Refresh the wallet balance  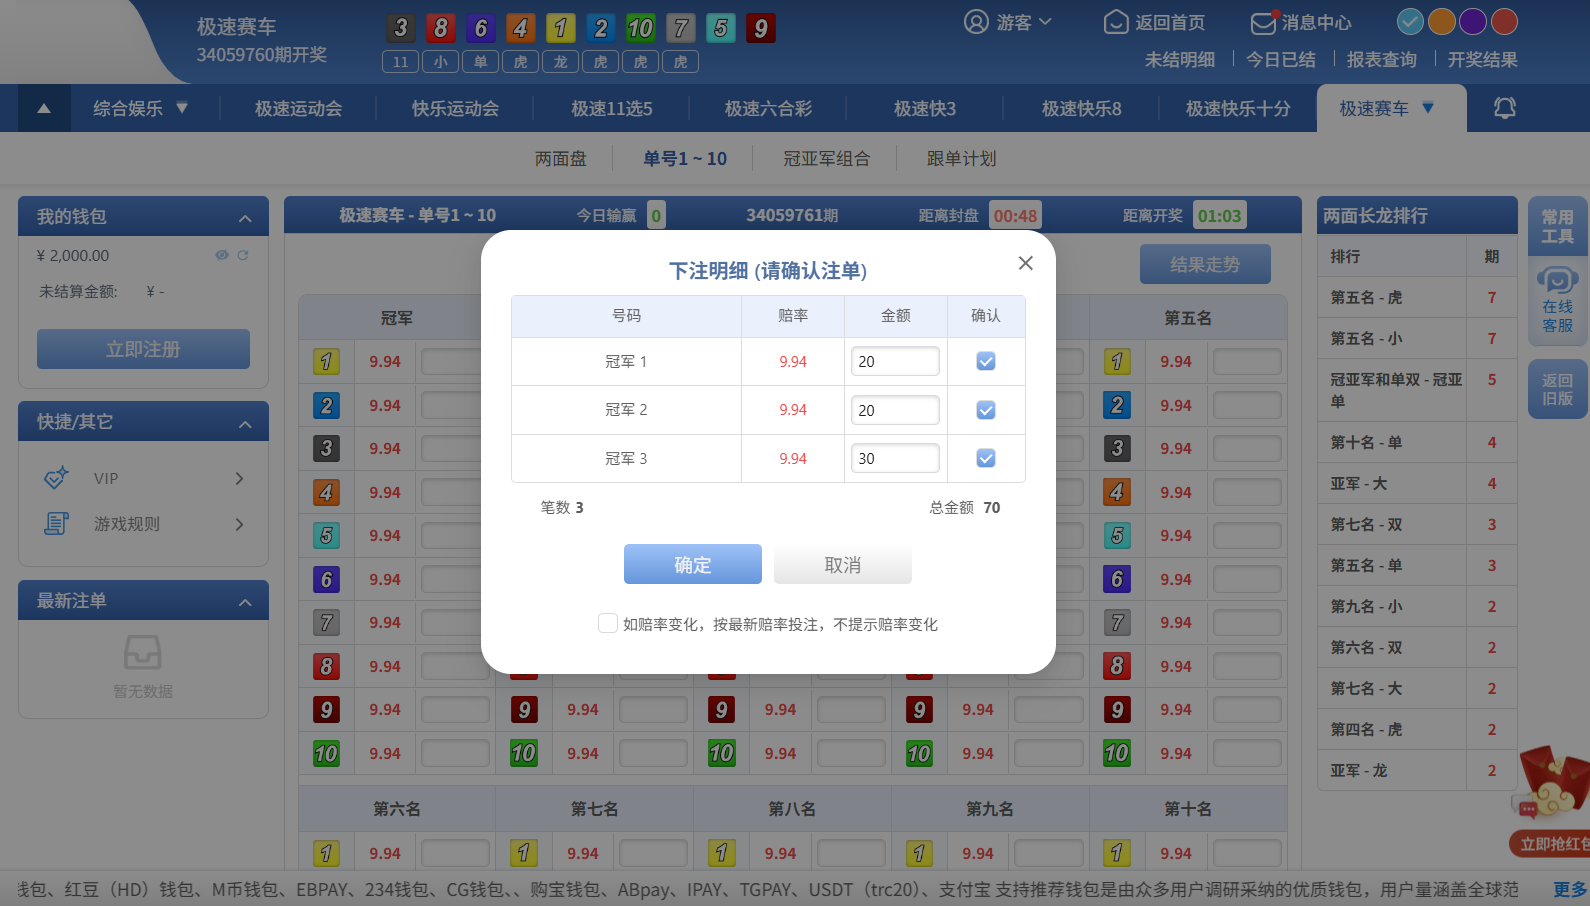click(x=242, y=255)
